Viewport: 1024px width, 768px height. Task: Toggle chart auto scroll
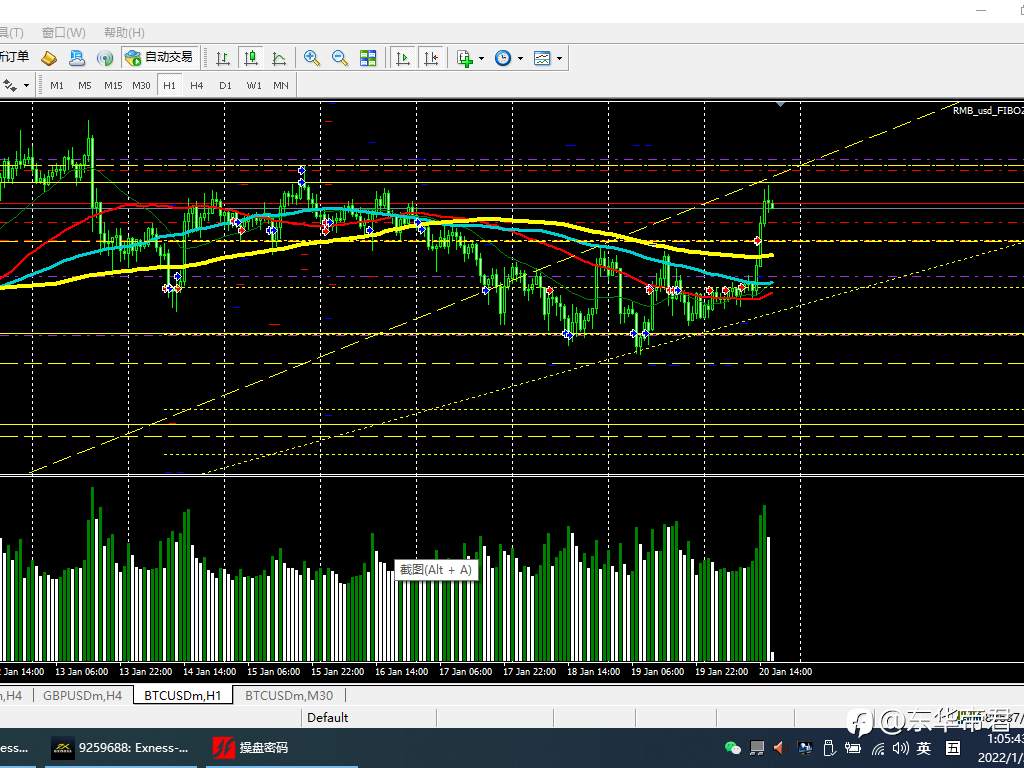[403, 58]
